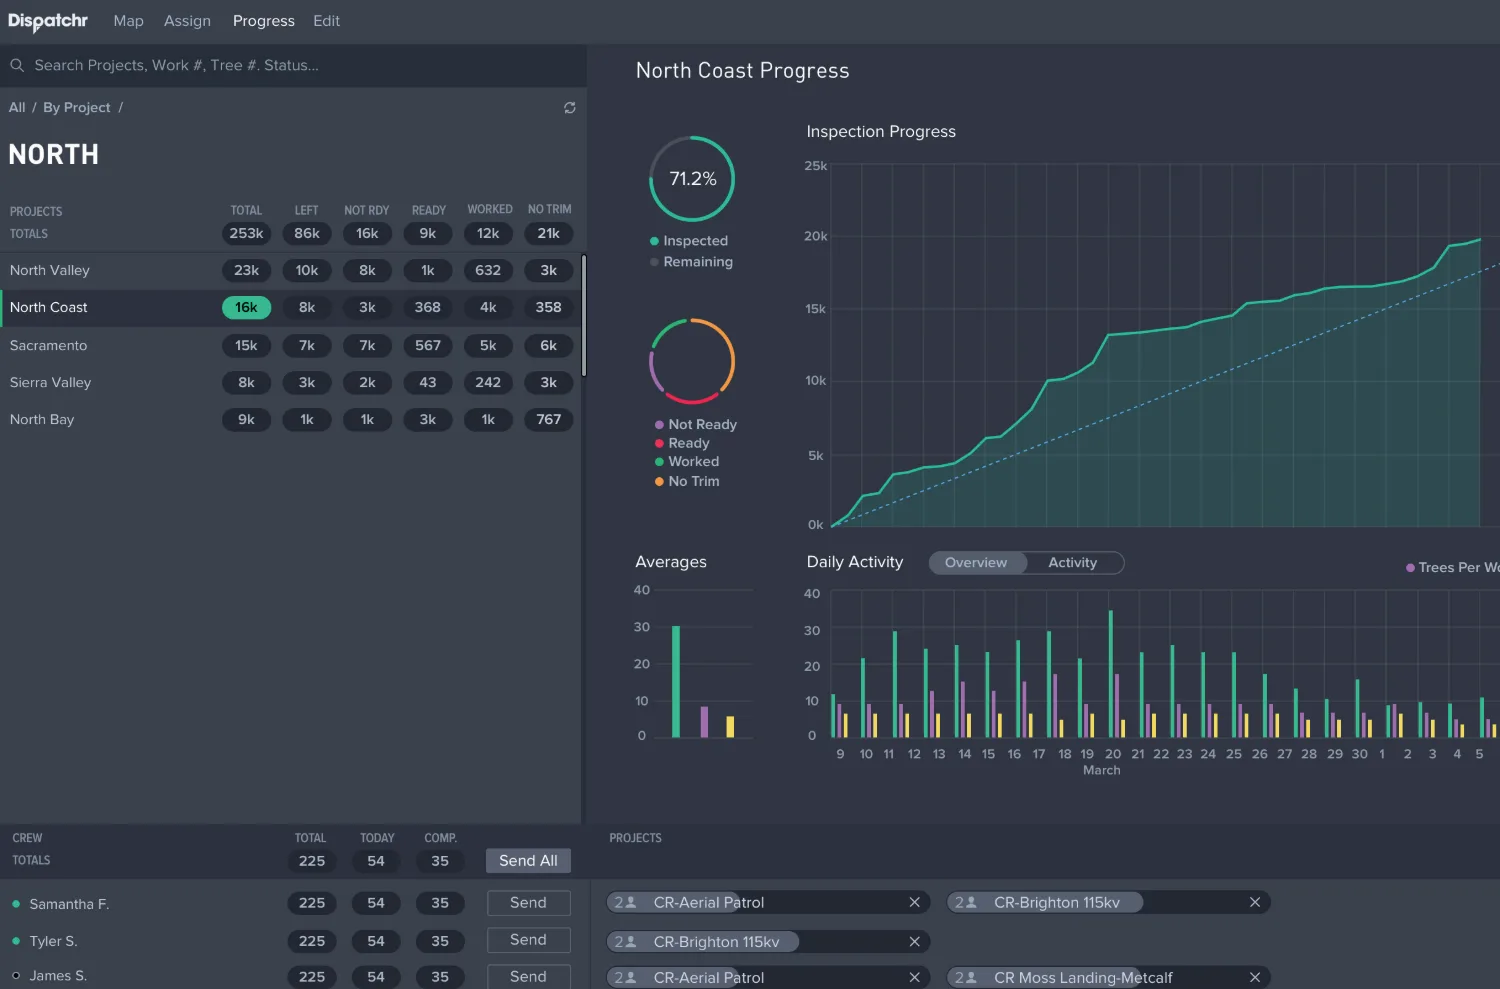Toggle the Remaining legend entry
The height and width of the screenshot is (989, 1500).
point(691,262)
